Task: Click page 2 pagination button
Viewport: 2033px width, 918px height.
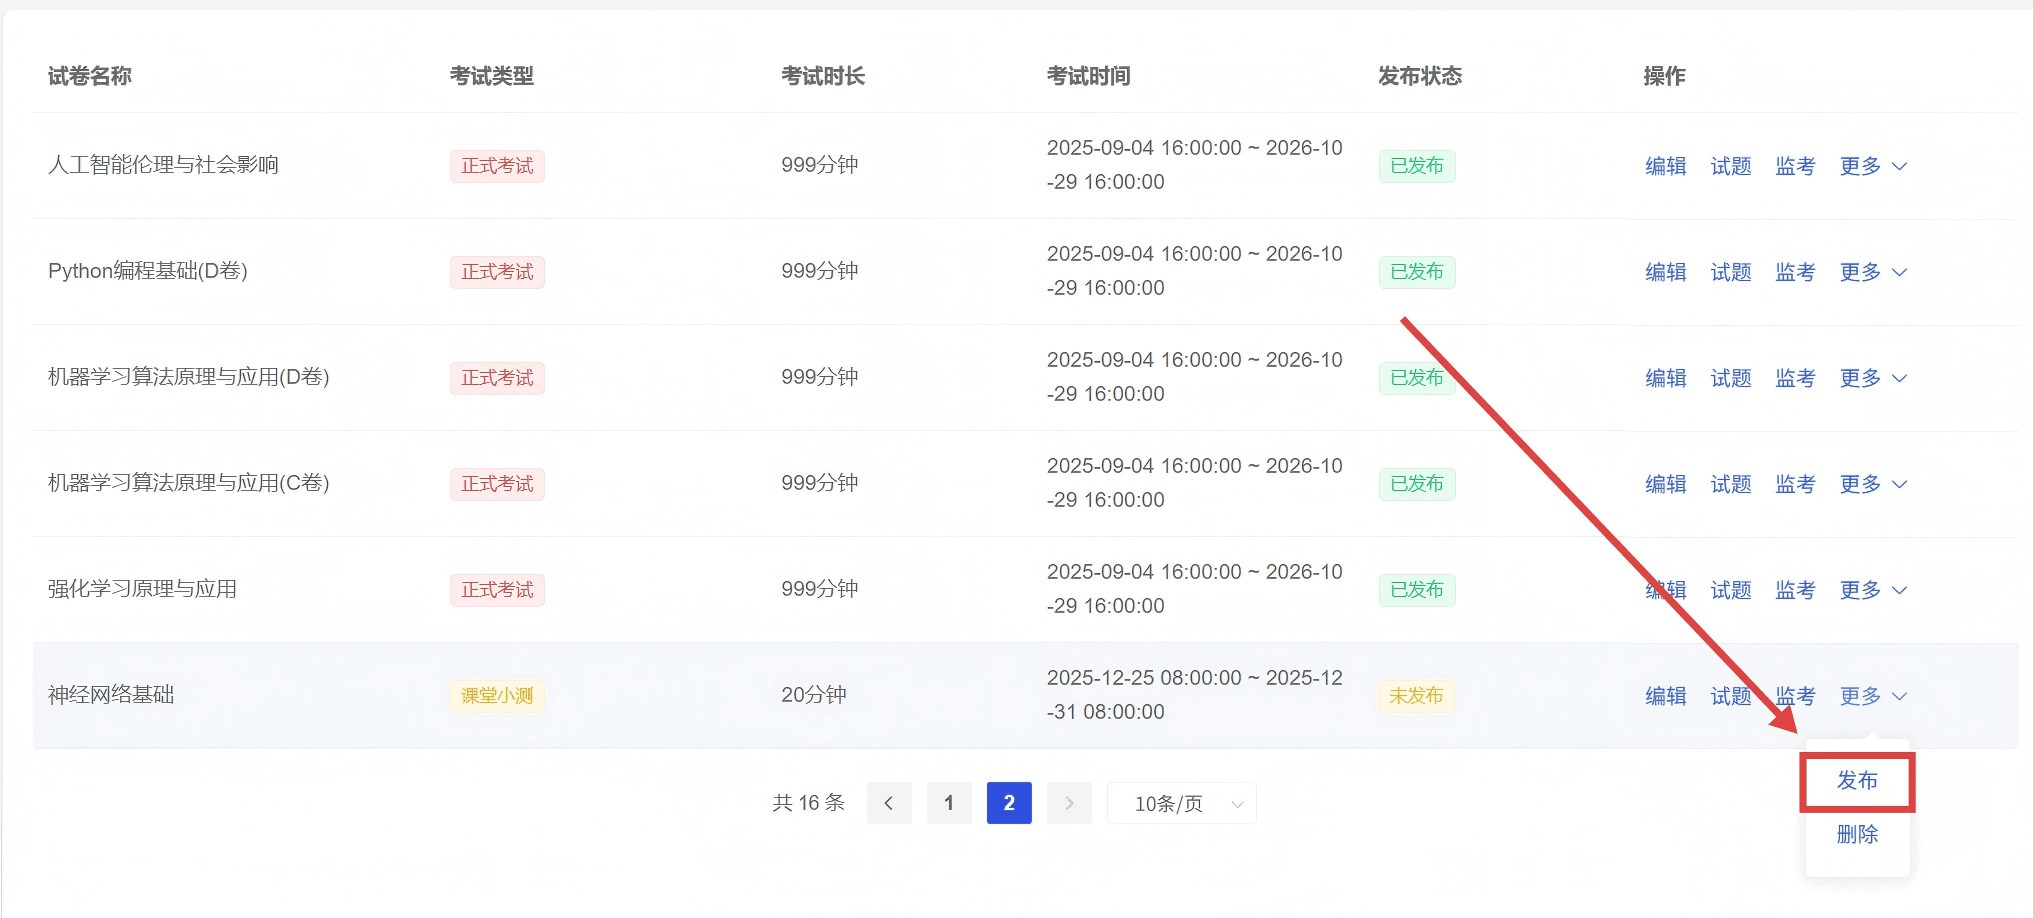Action: [1008, 803]
